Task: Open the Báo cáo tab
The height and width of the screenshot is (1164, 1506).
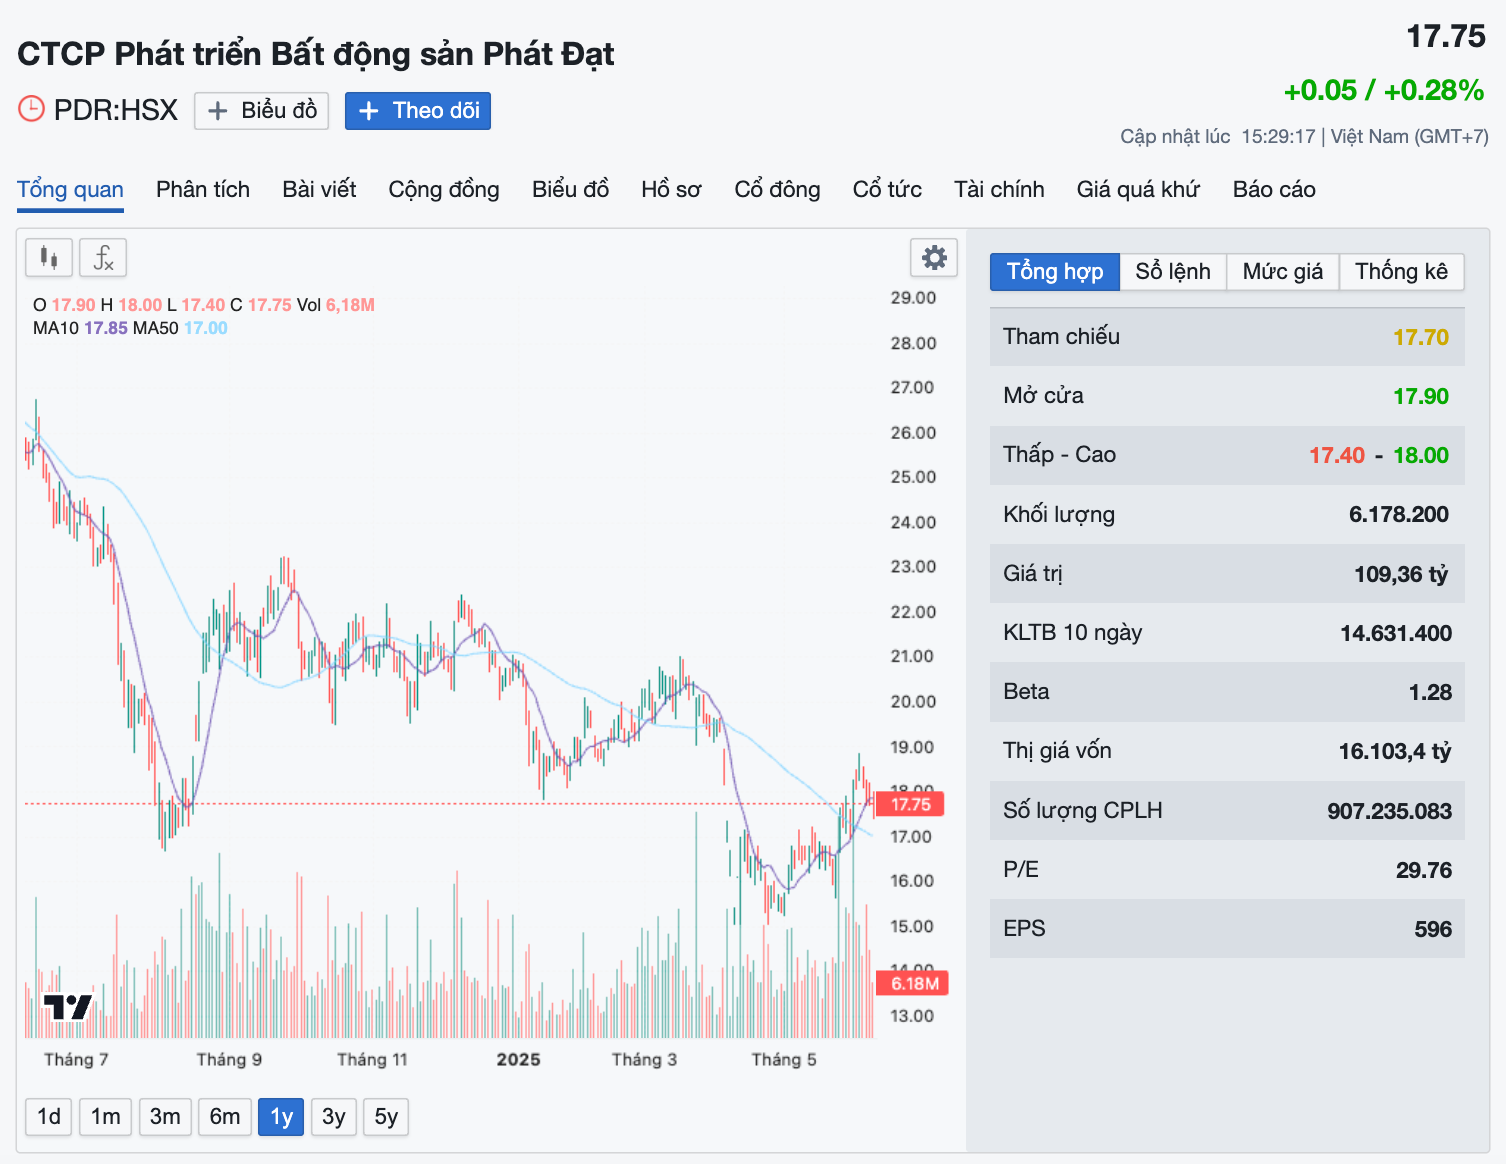Action: (1274, 190)
